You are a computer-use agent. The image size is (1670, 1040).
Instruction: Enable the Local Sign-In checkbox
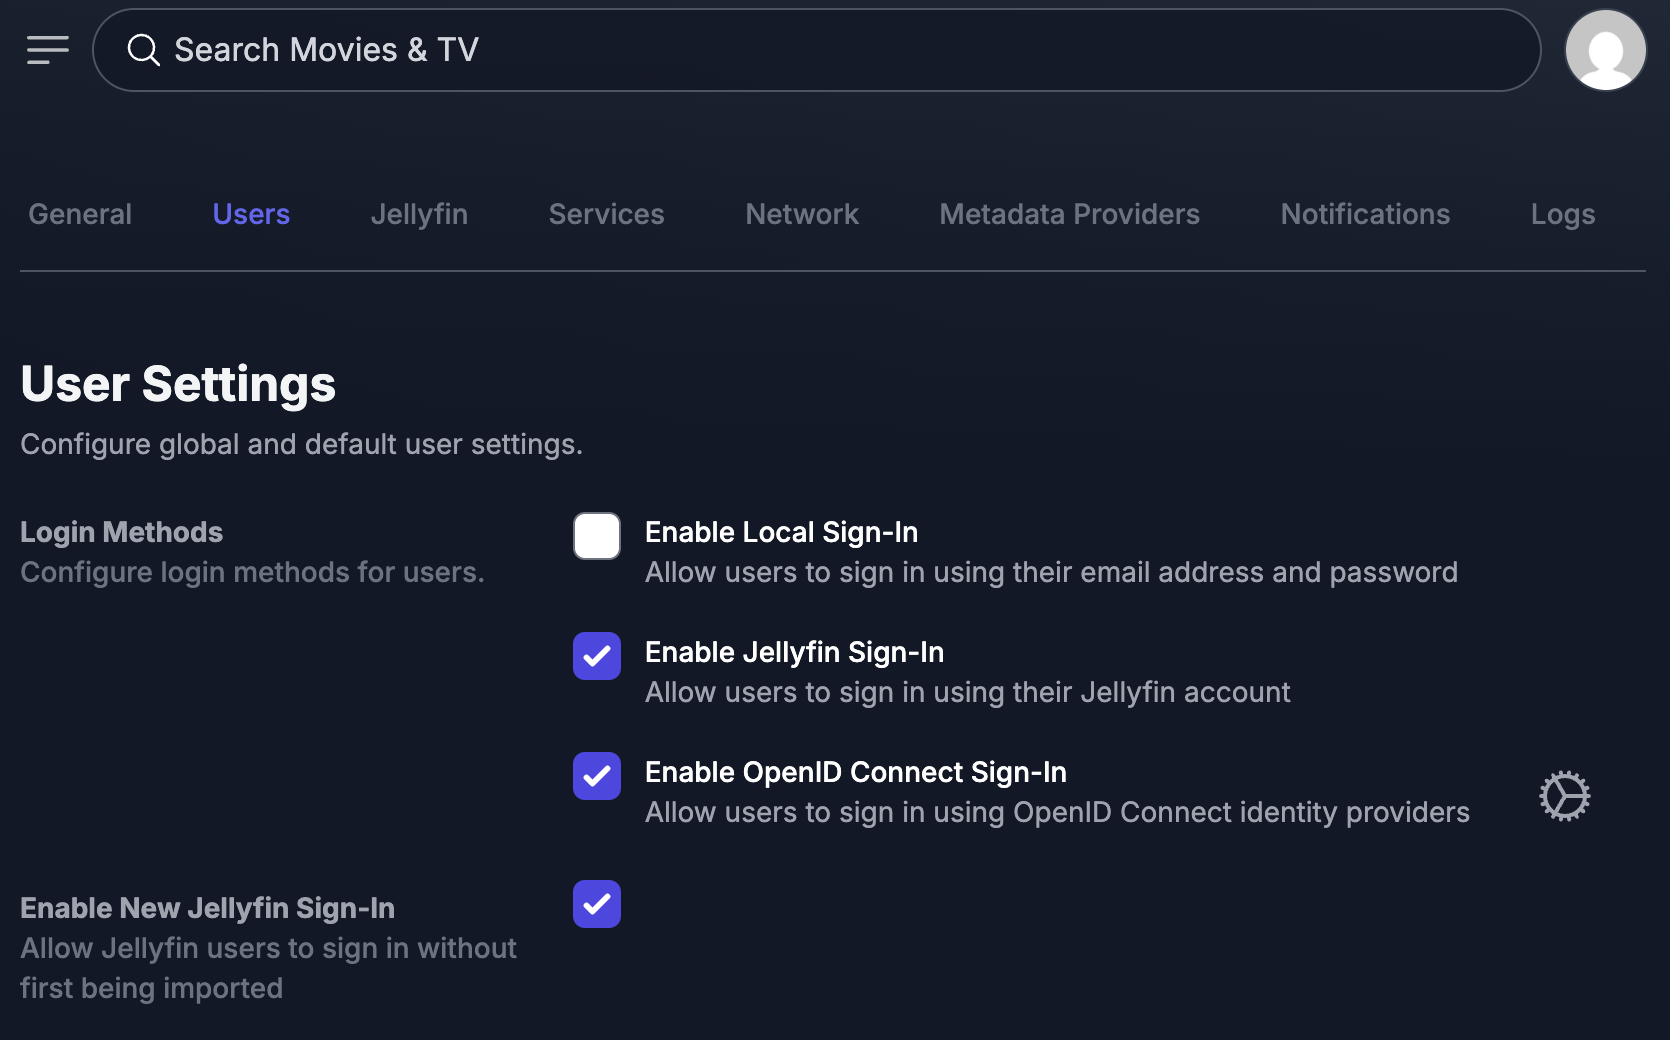click(x=596, y=536)
